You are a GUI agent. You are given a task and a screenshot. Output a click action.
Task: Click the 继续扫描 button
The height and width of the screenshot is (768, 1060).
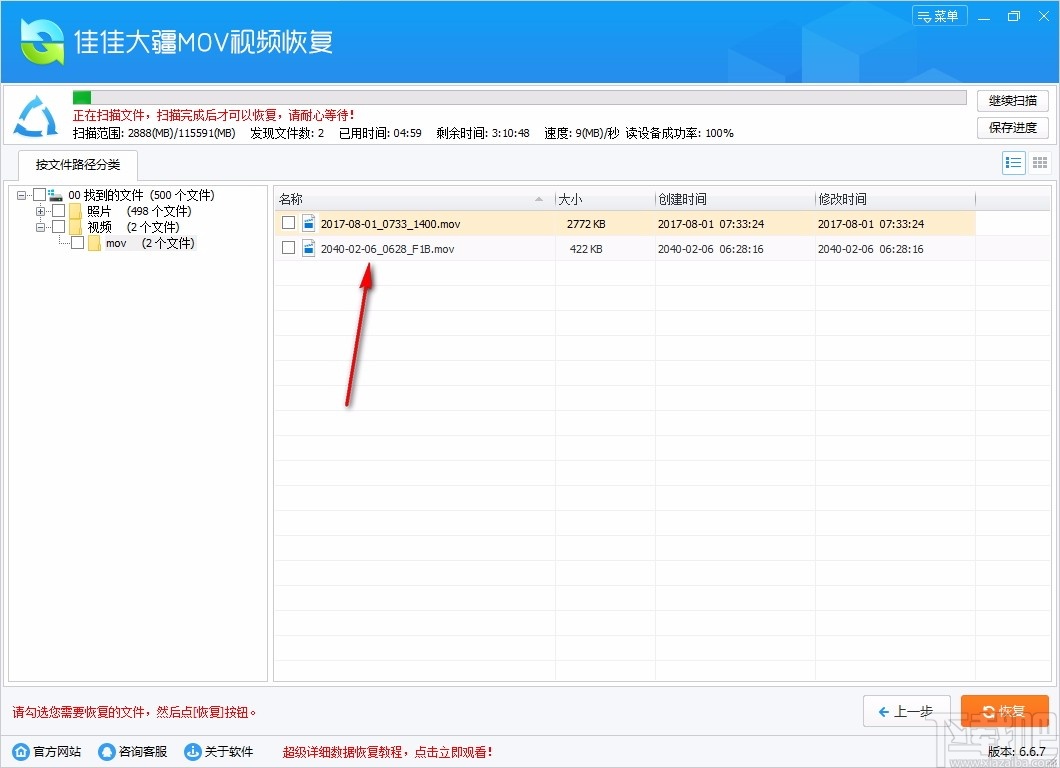[1011, 100]
